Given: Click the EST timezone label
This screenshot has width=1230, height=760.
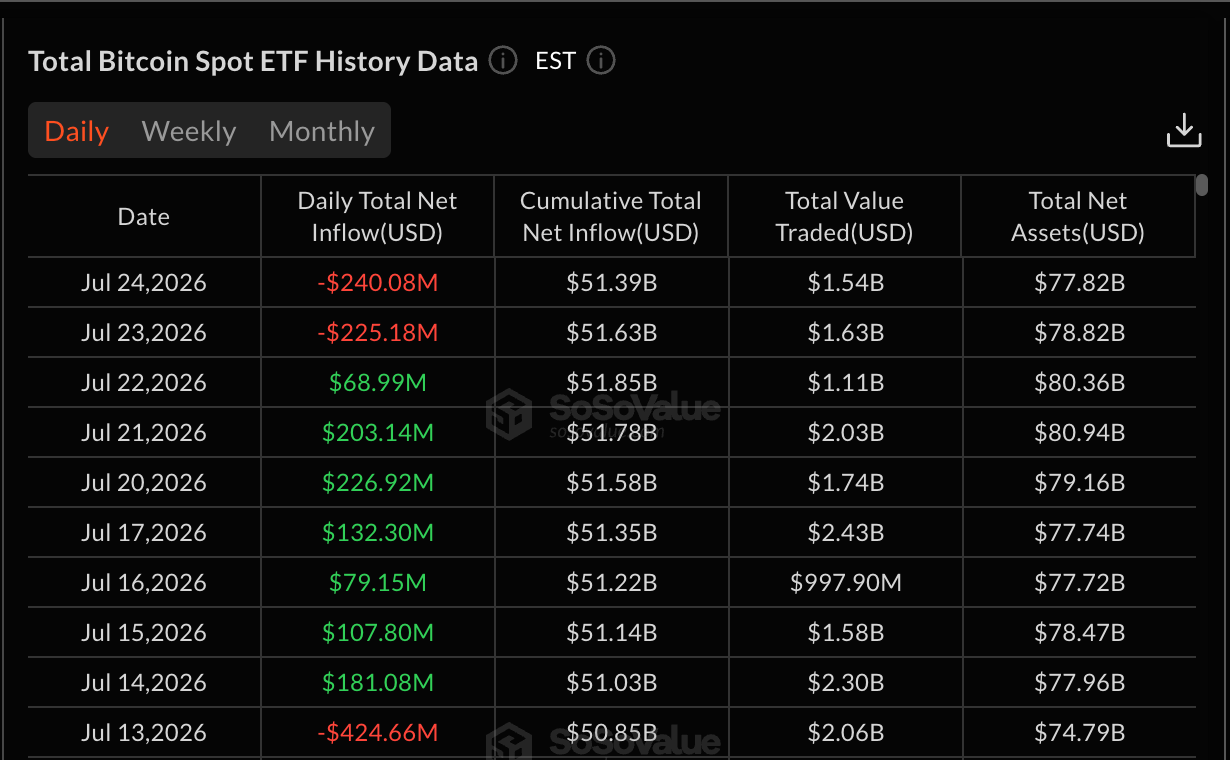Looking at the screenshot, I should pos(555,61).
